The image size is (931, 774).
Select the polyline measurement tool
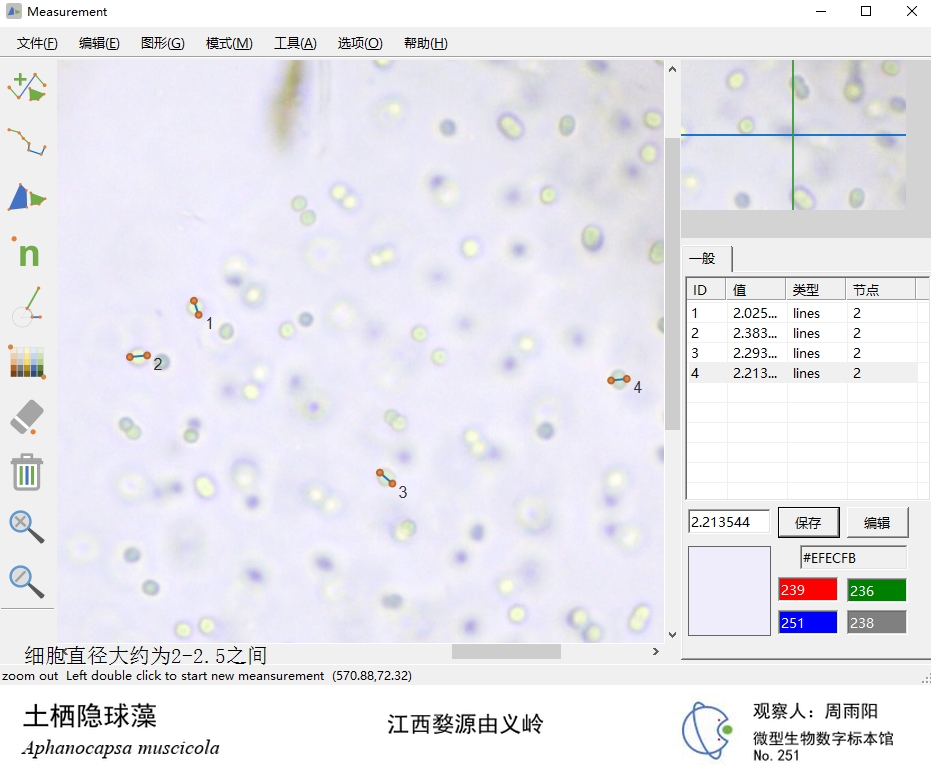[x=27, y=142]
